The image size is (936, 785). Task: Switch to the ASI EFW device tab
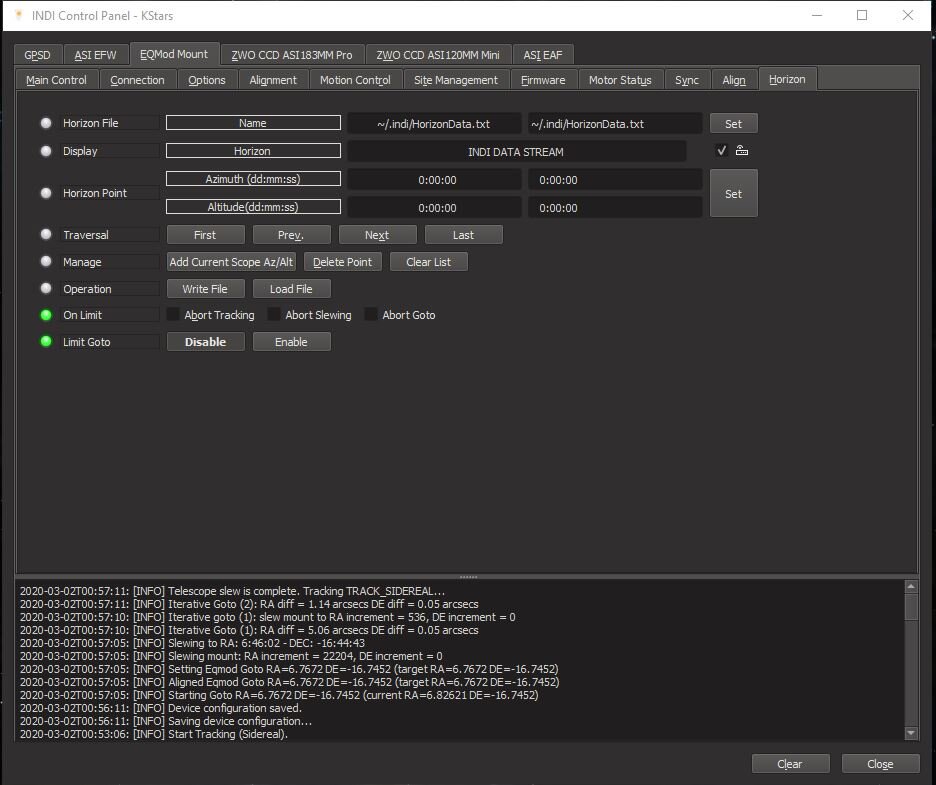tap(96, 55)
